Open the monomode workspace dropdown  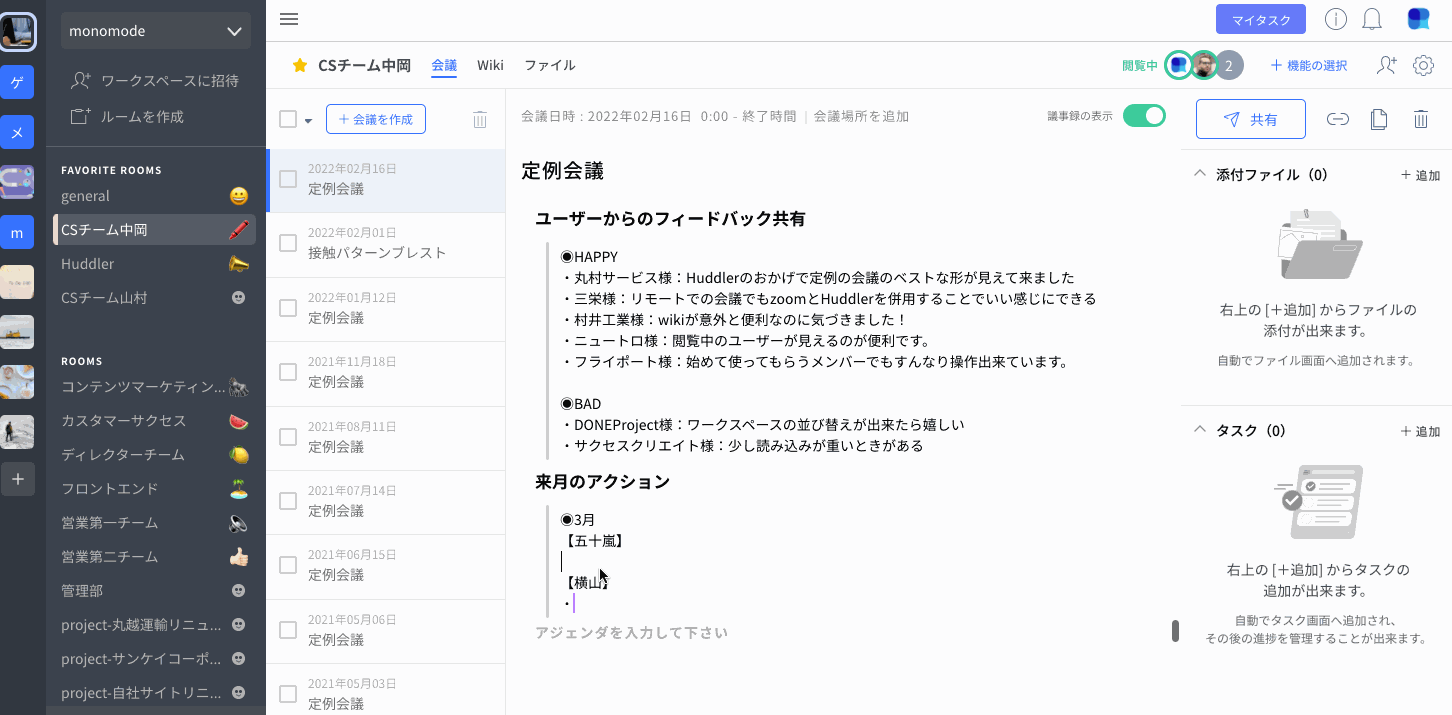coord(156,31)
